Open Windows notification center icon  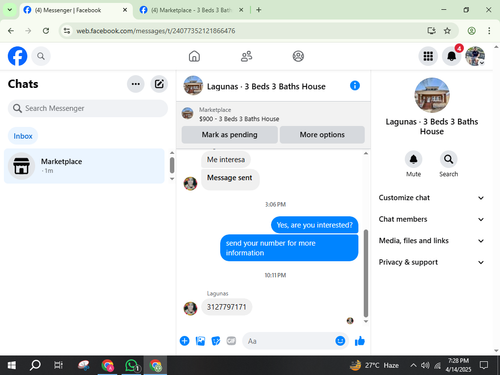pos(484,365)
